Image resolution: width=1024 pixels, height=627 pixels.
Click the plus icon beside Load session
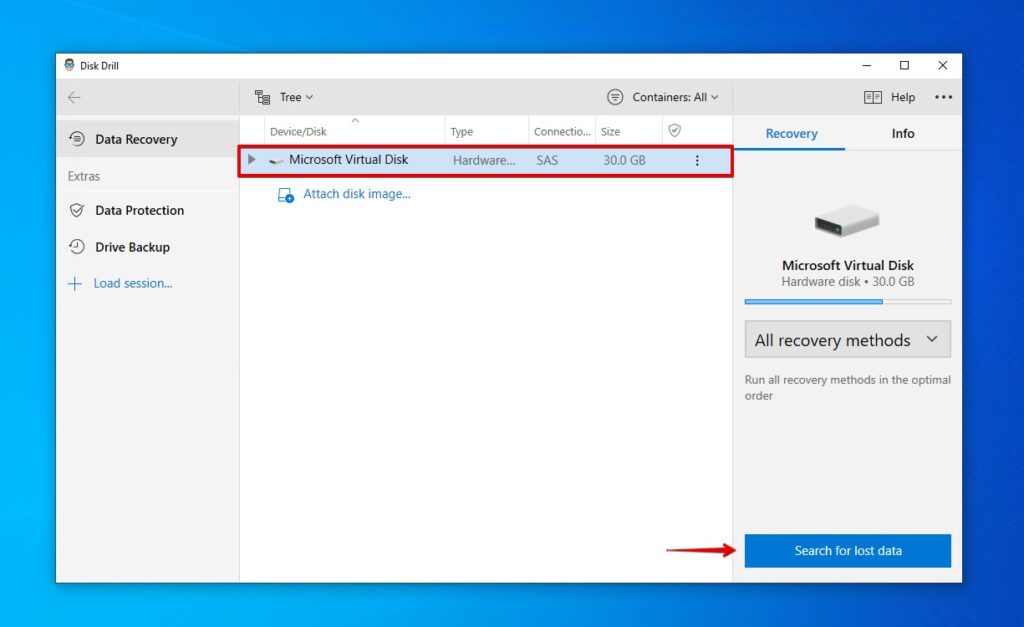74,283
